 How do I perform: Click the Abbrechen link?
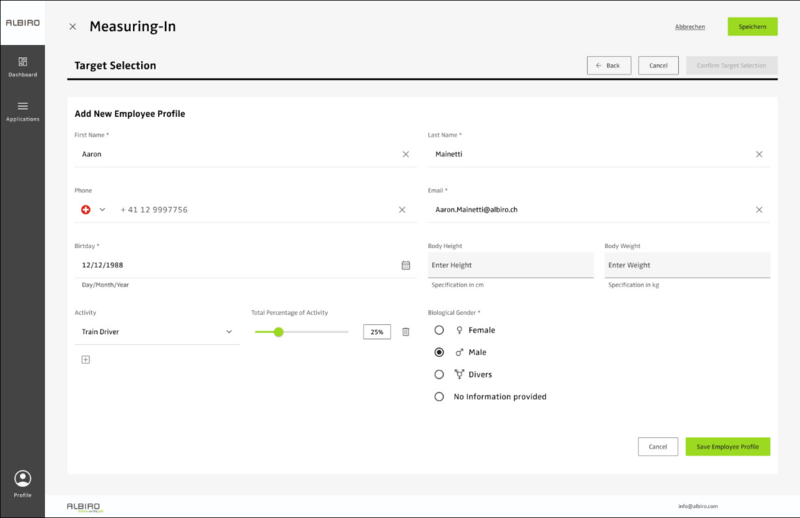[x=690, y=27]
